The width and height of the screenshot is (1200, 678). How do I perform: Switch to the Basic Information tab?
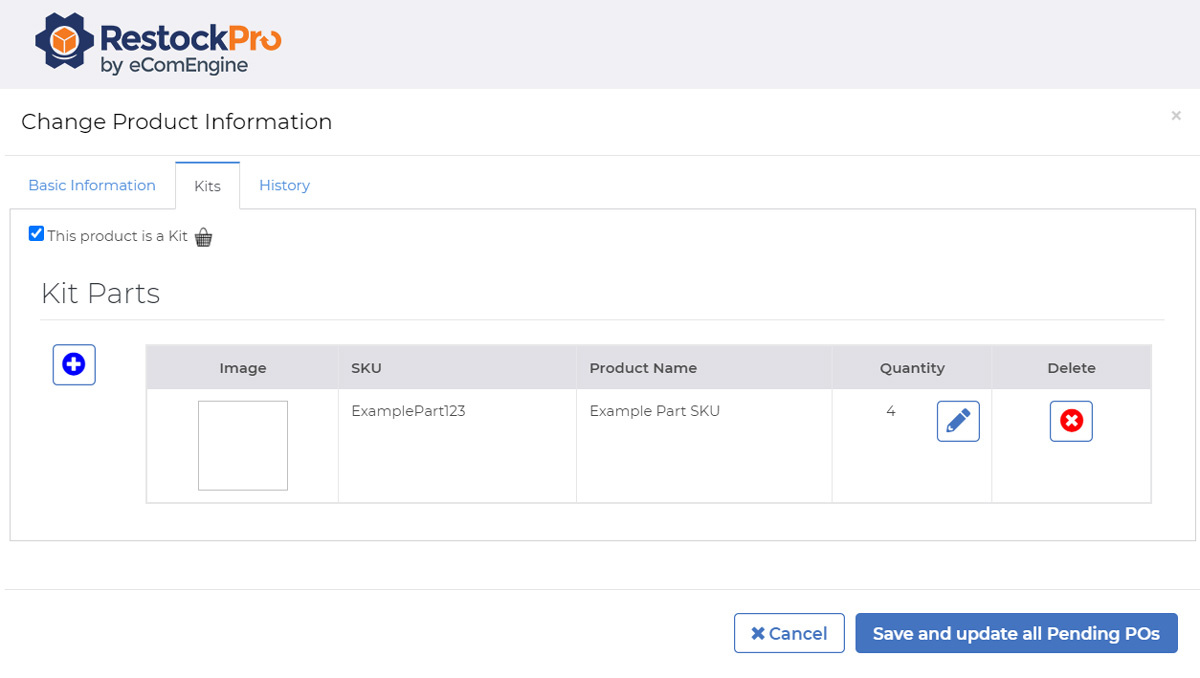click(x=92, y=185)
